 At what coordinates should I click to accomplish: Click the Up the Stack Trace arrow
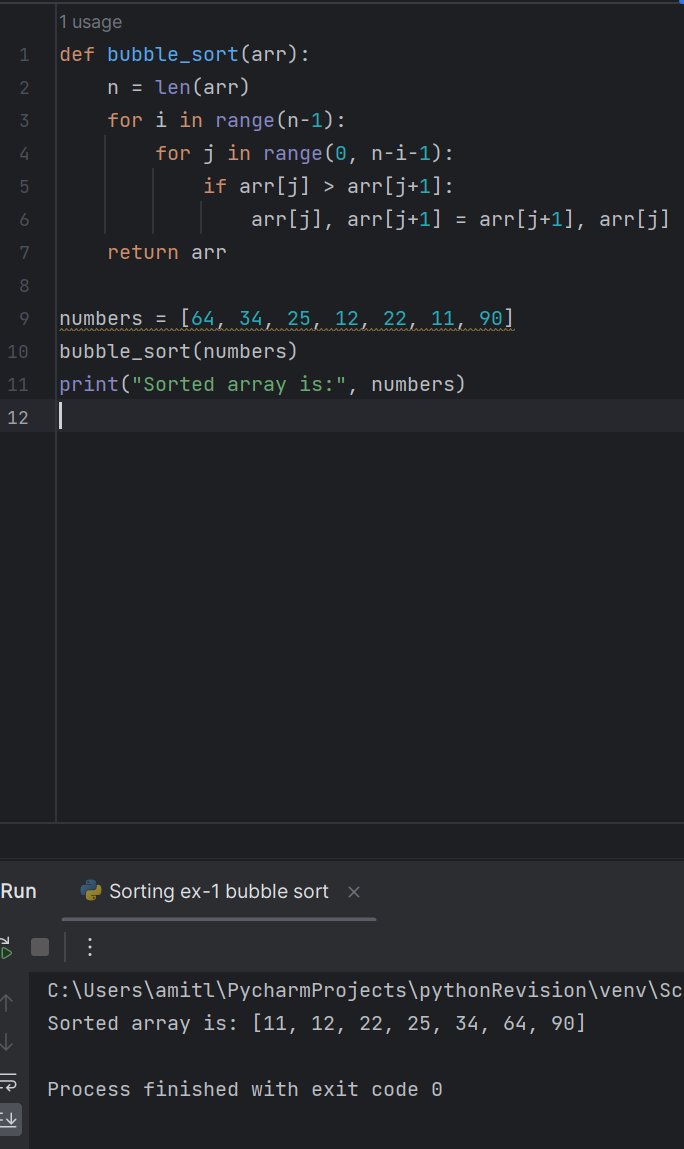[x=7, y=1003]
